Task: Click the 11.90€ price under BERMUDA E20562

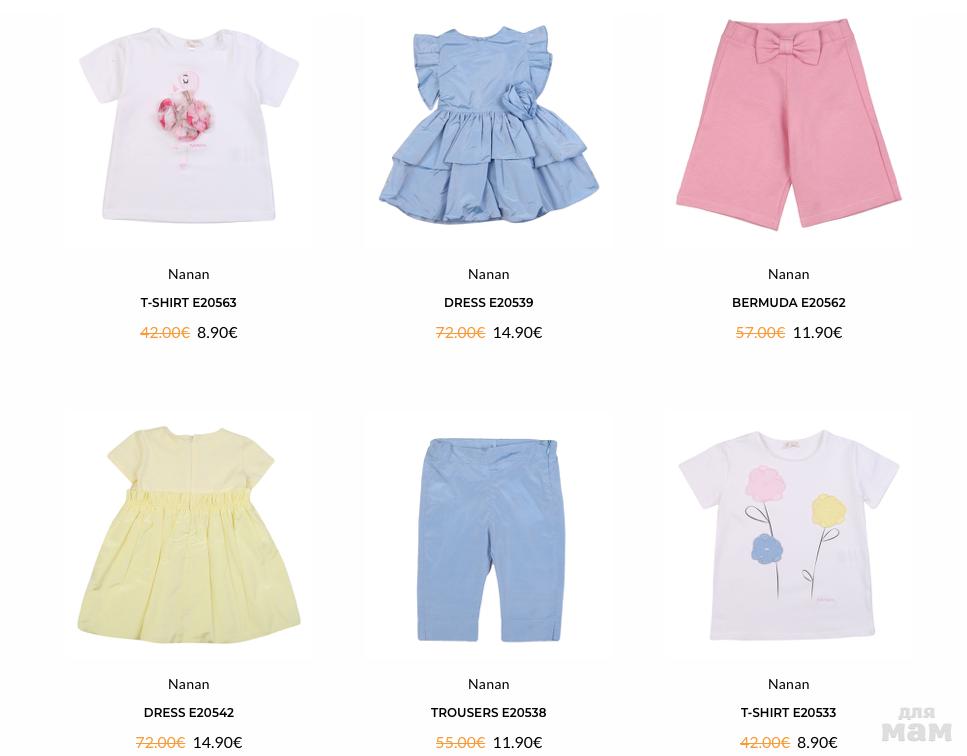Action: pos(817,333)
